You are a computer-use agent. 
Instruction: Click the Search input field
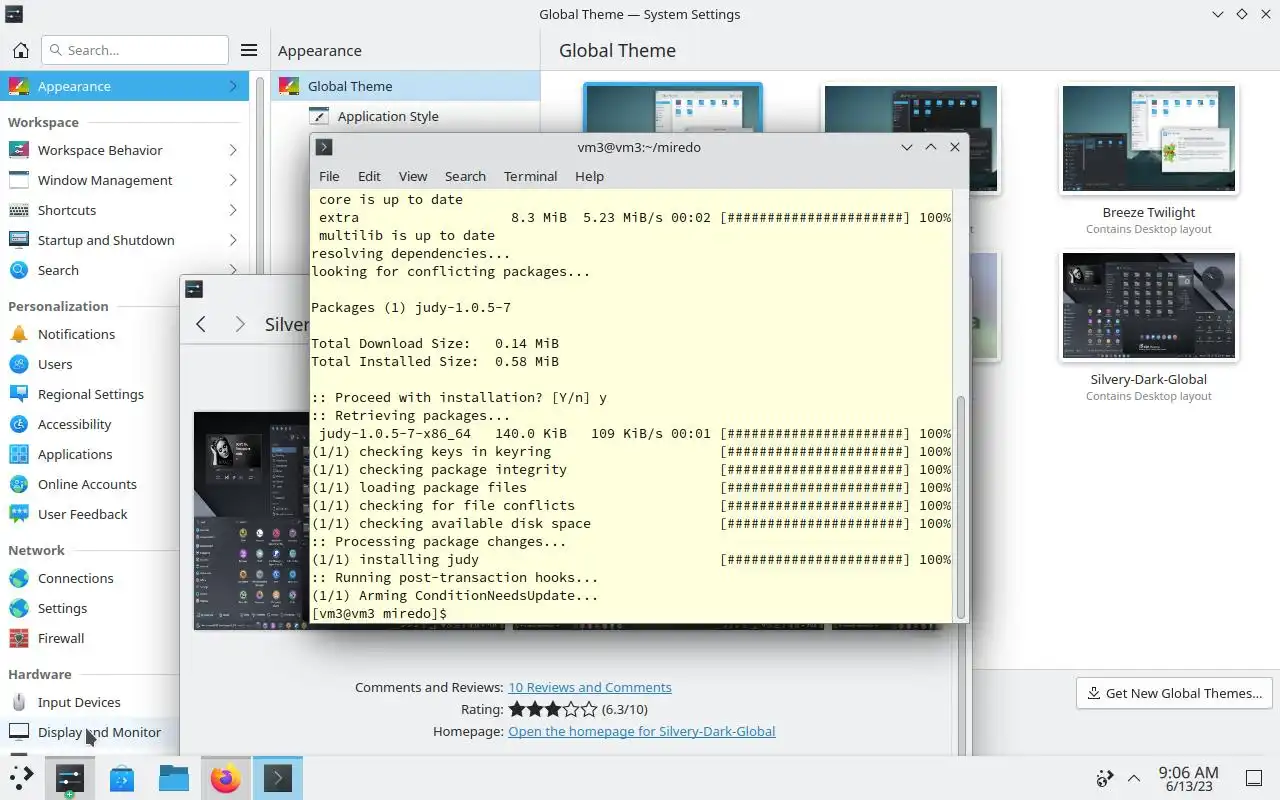coord(135,50)
